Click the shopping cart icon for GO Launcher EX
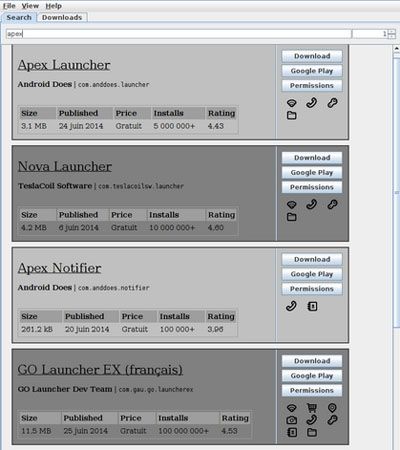The height and width of the screenshot is (450, 400). pyautogui.click(x=312, y=408)
